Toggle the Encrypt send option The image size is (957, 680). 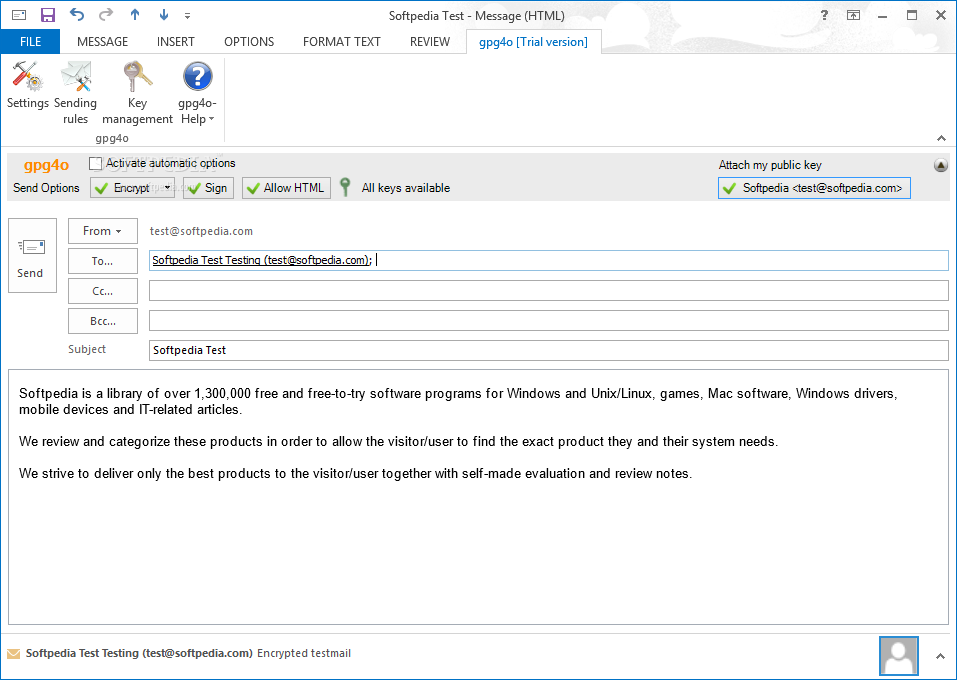click(125, 188)
